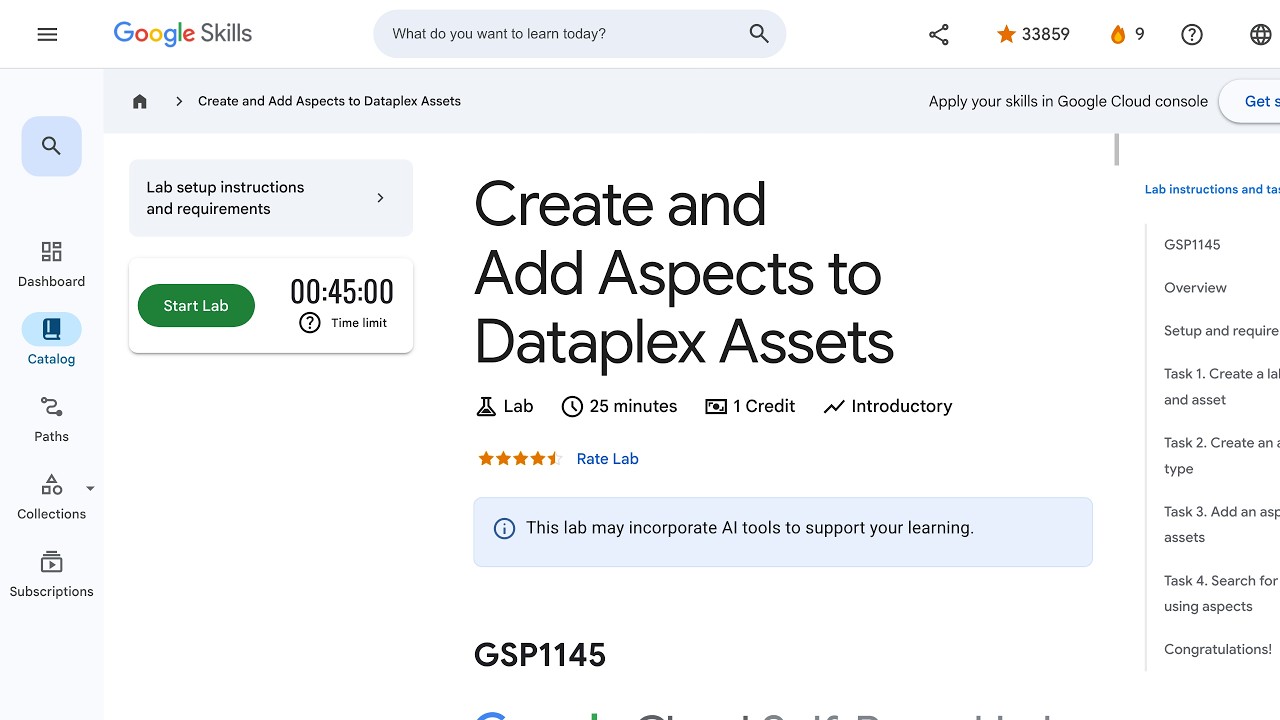
Task: Click the Lab flask icon
Action: [486, 406]
